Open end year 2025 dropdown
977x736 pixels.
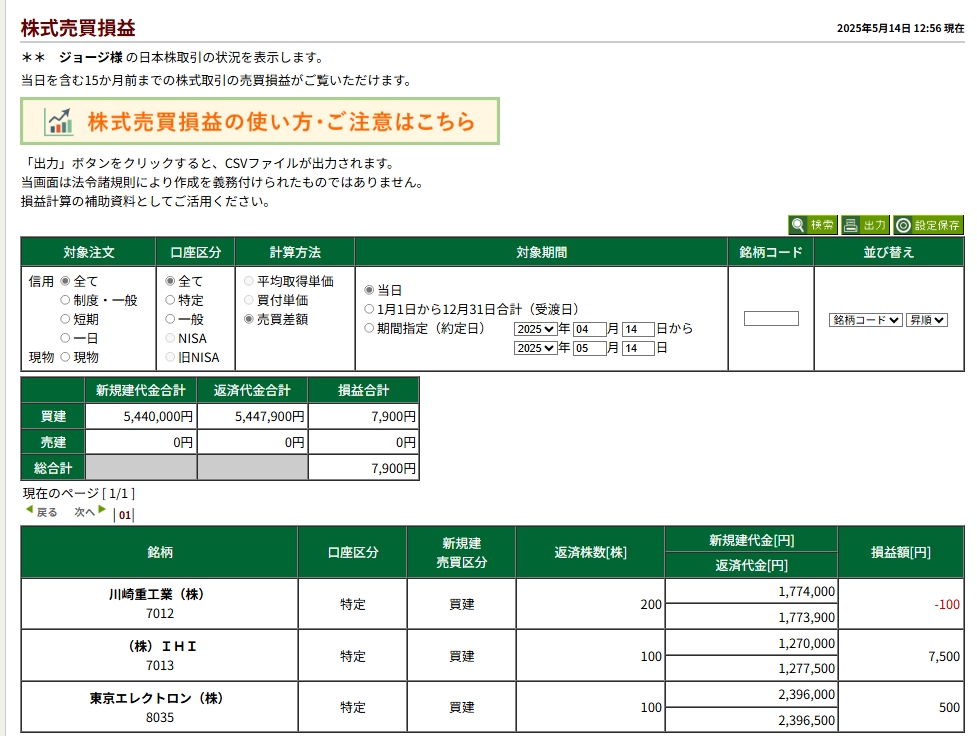[535, 348]
